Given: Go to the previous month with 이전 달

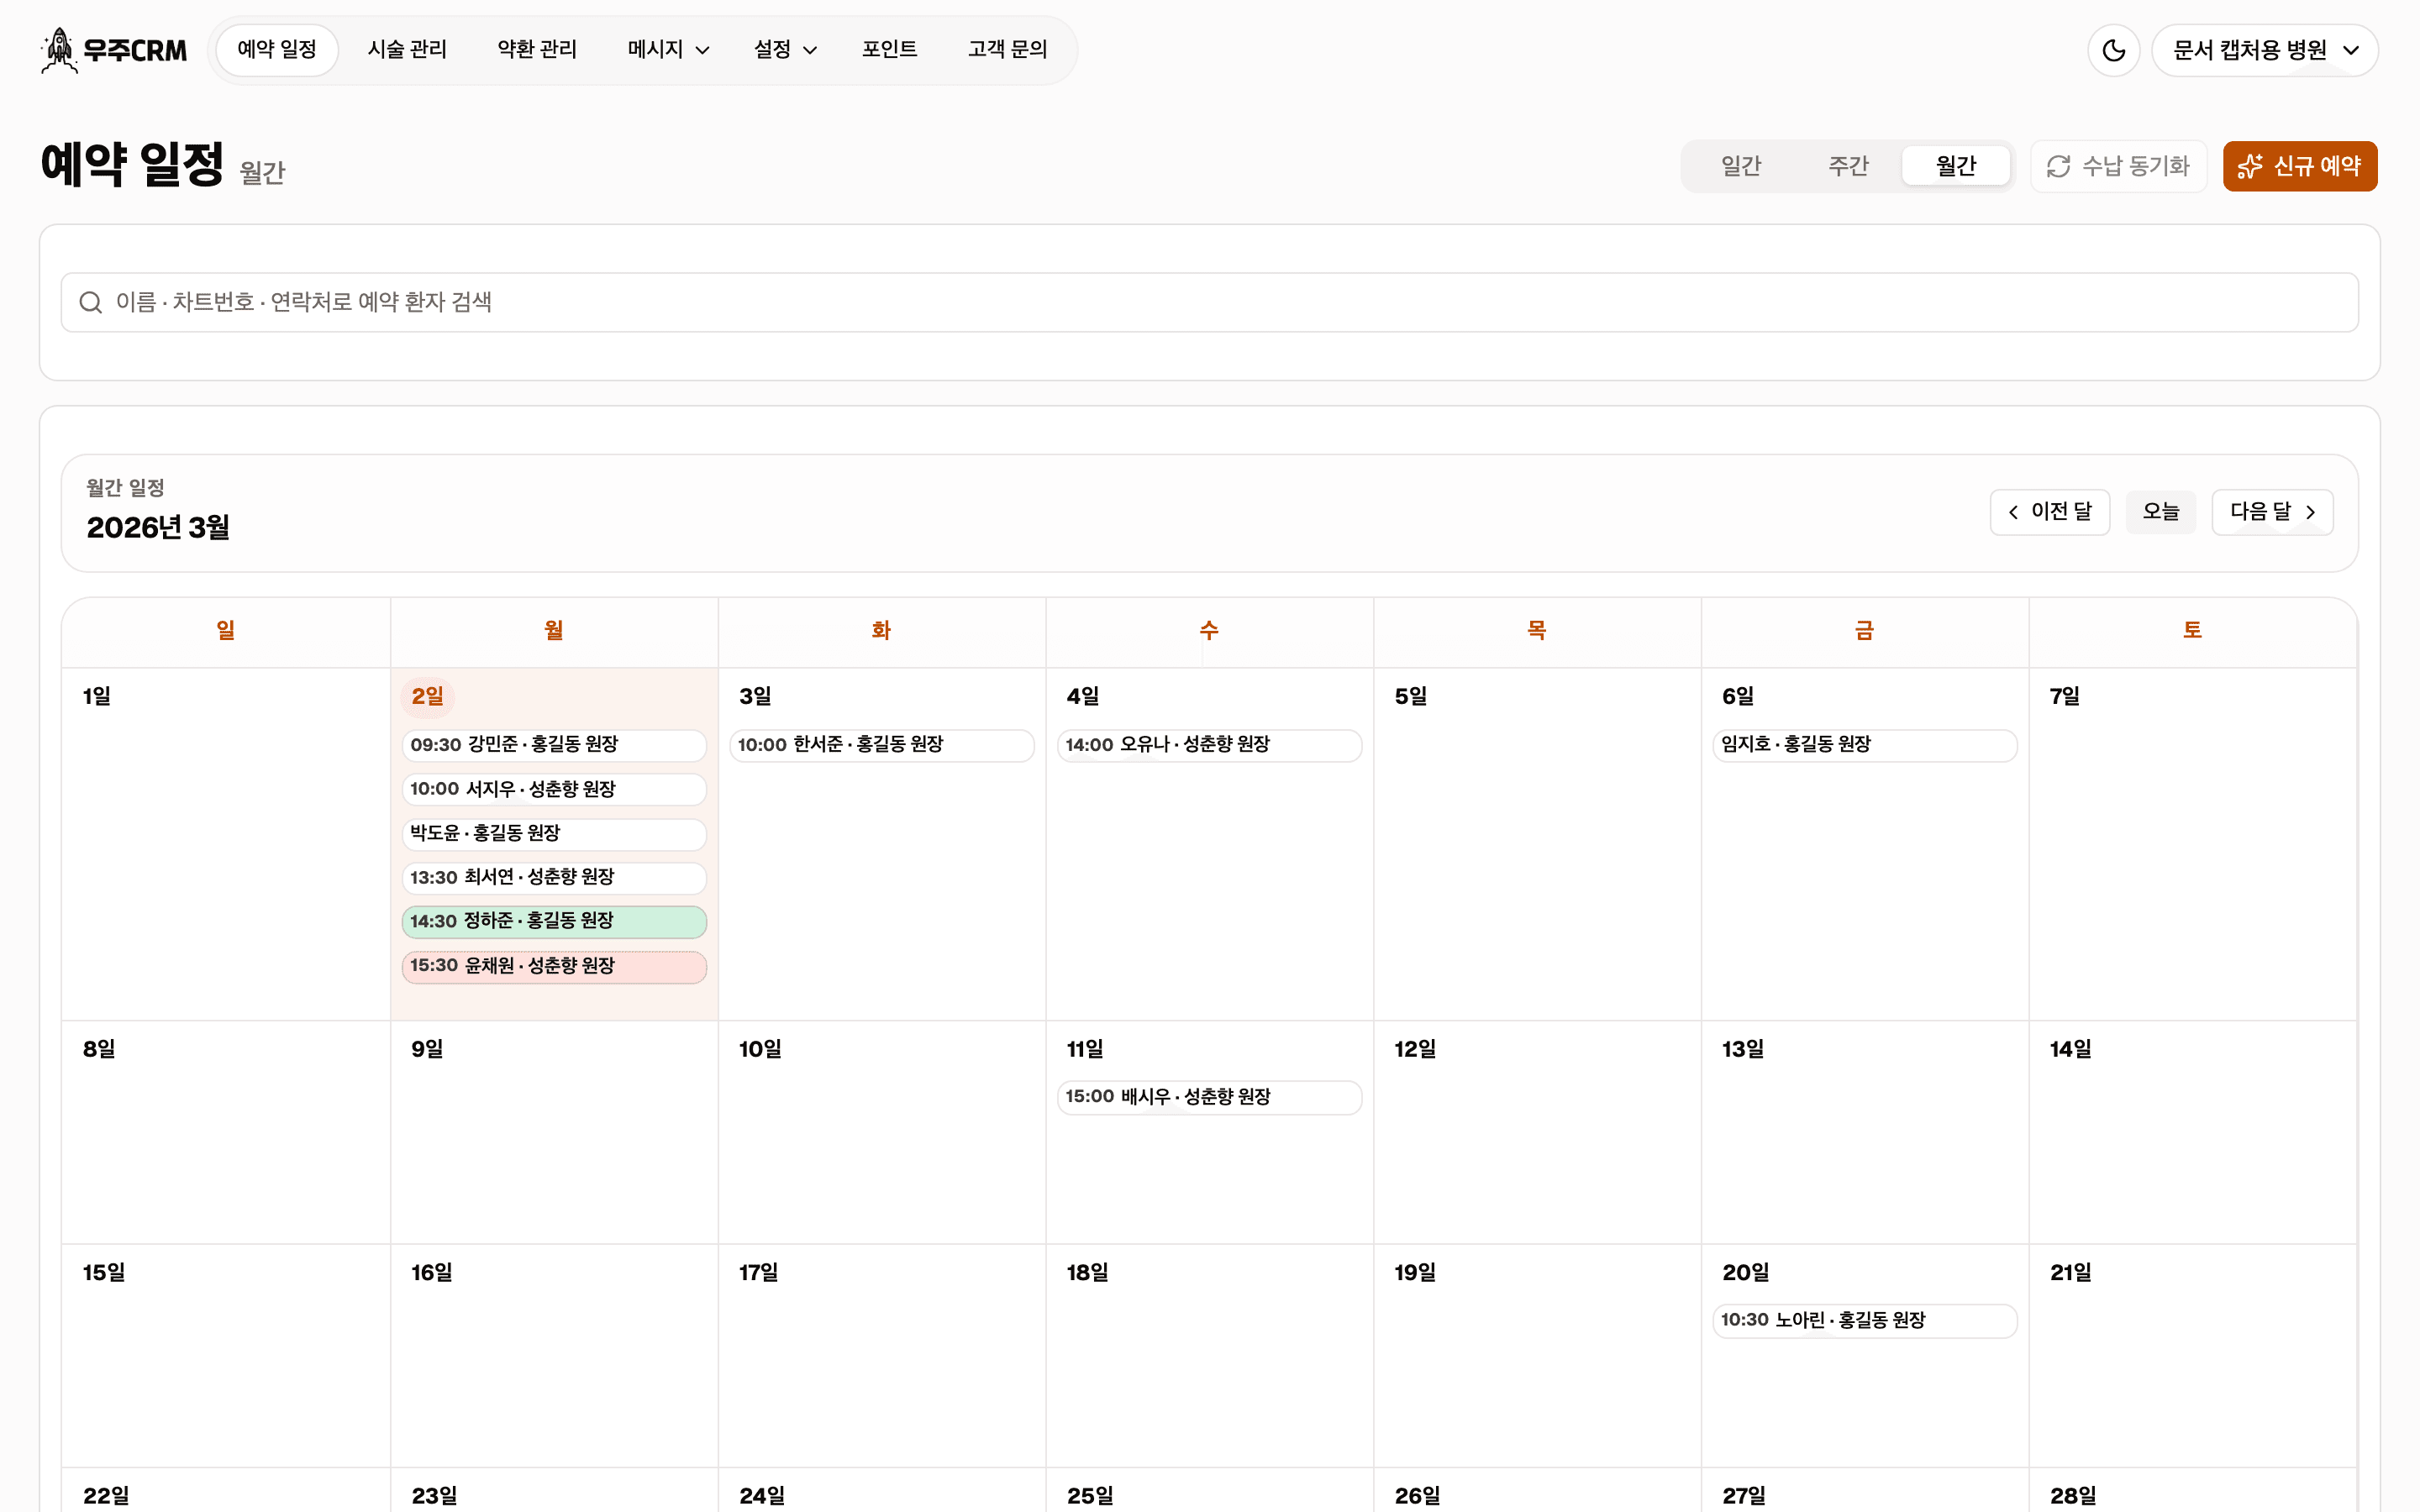Looking at the screenshot, I should [2049, 512].
